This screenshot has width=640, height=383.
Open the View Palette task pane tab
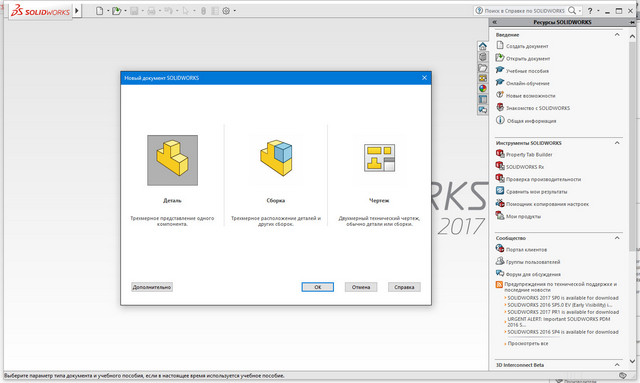point(482,78)
